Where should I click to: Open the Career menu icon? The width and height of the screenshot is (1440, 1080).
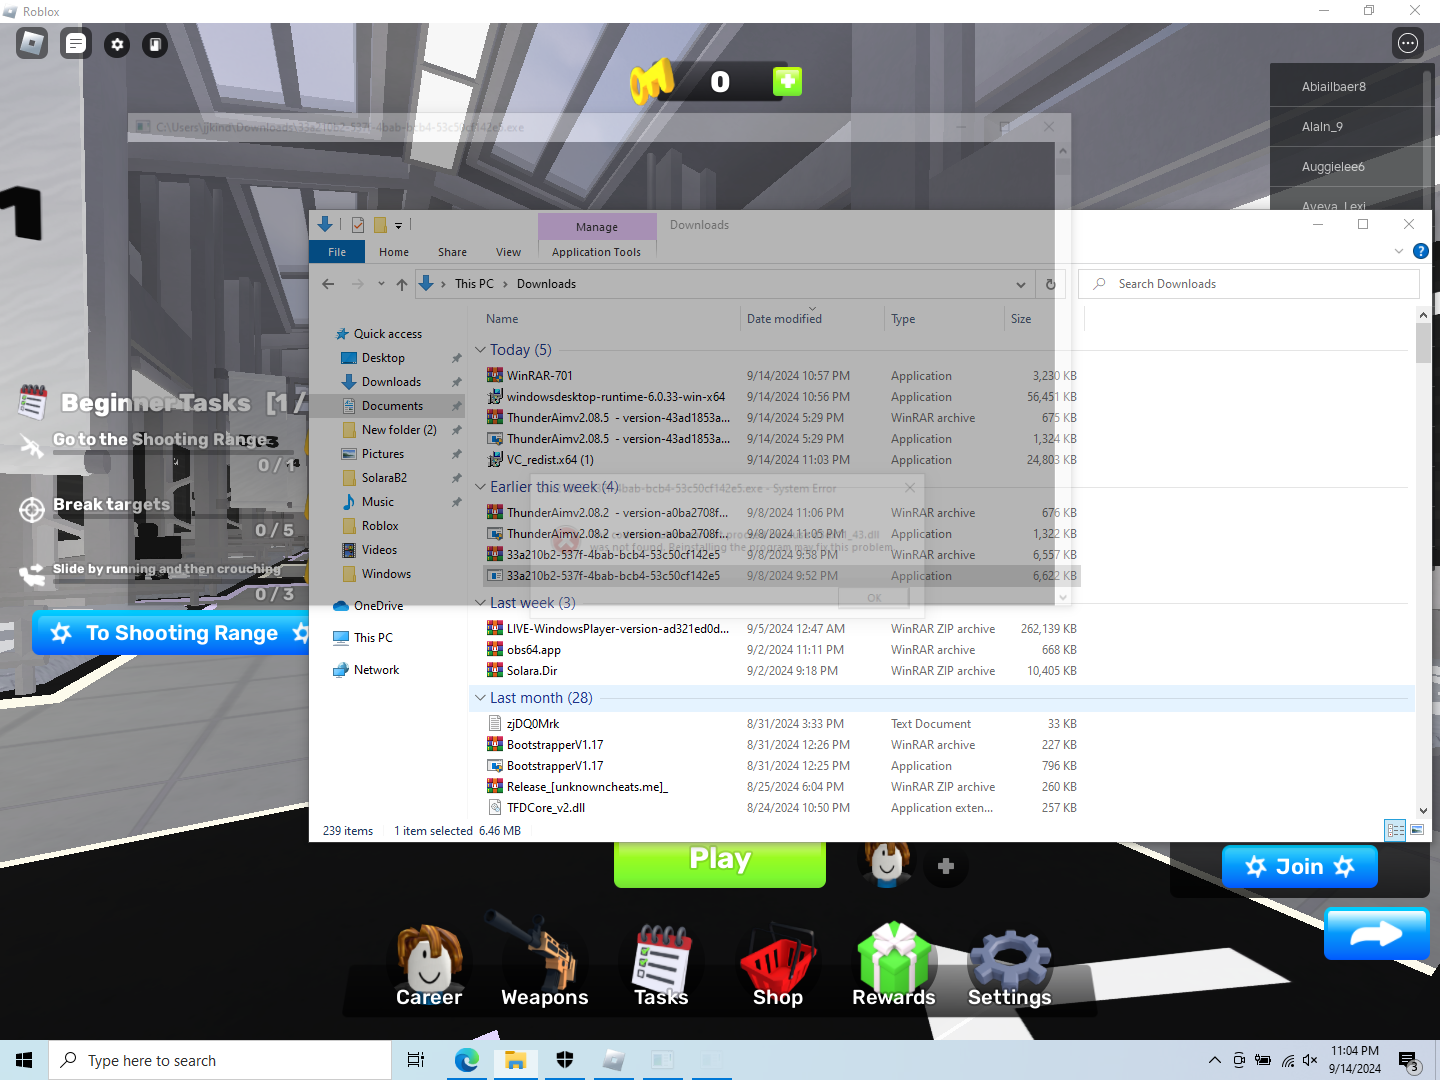coord(429,965)
